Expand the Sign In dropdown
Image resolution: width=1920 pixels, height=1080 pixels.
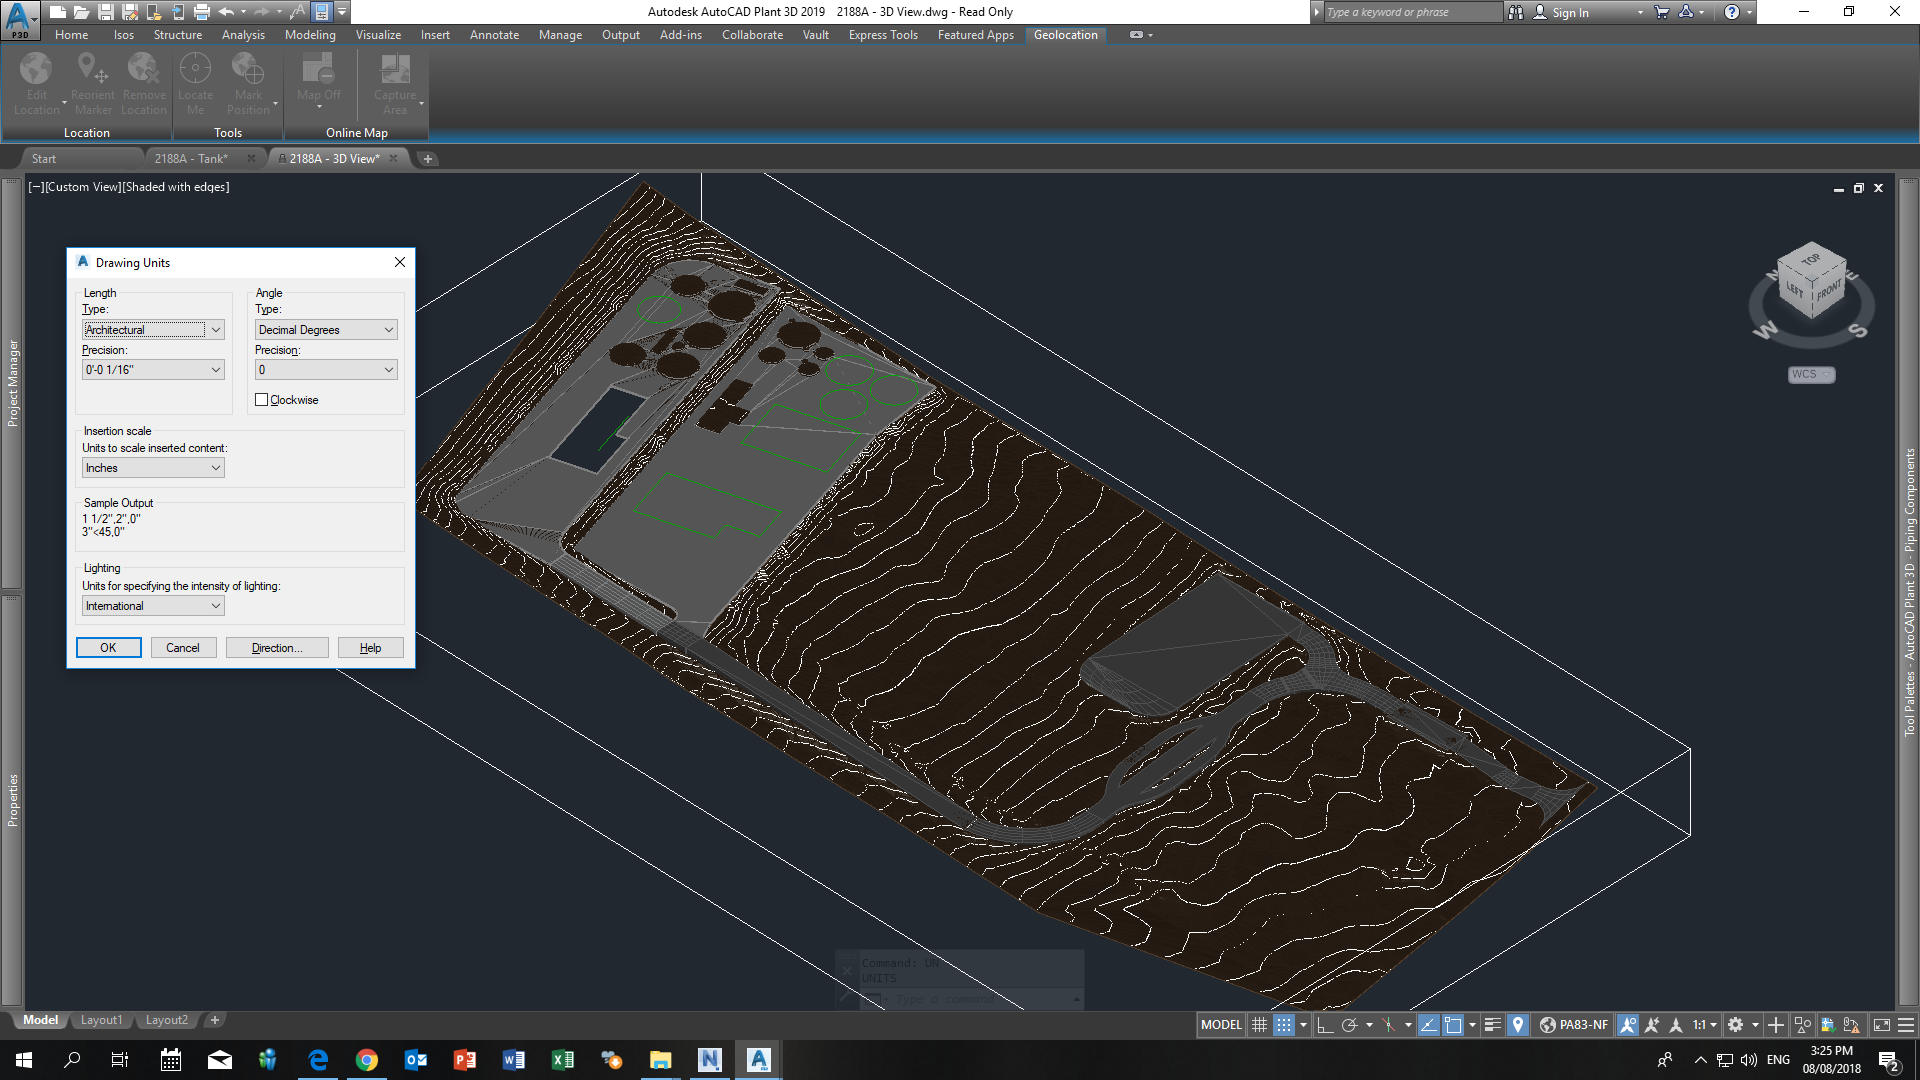tap(1641, 12)
